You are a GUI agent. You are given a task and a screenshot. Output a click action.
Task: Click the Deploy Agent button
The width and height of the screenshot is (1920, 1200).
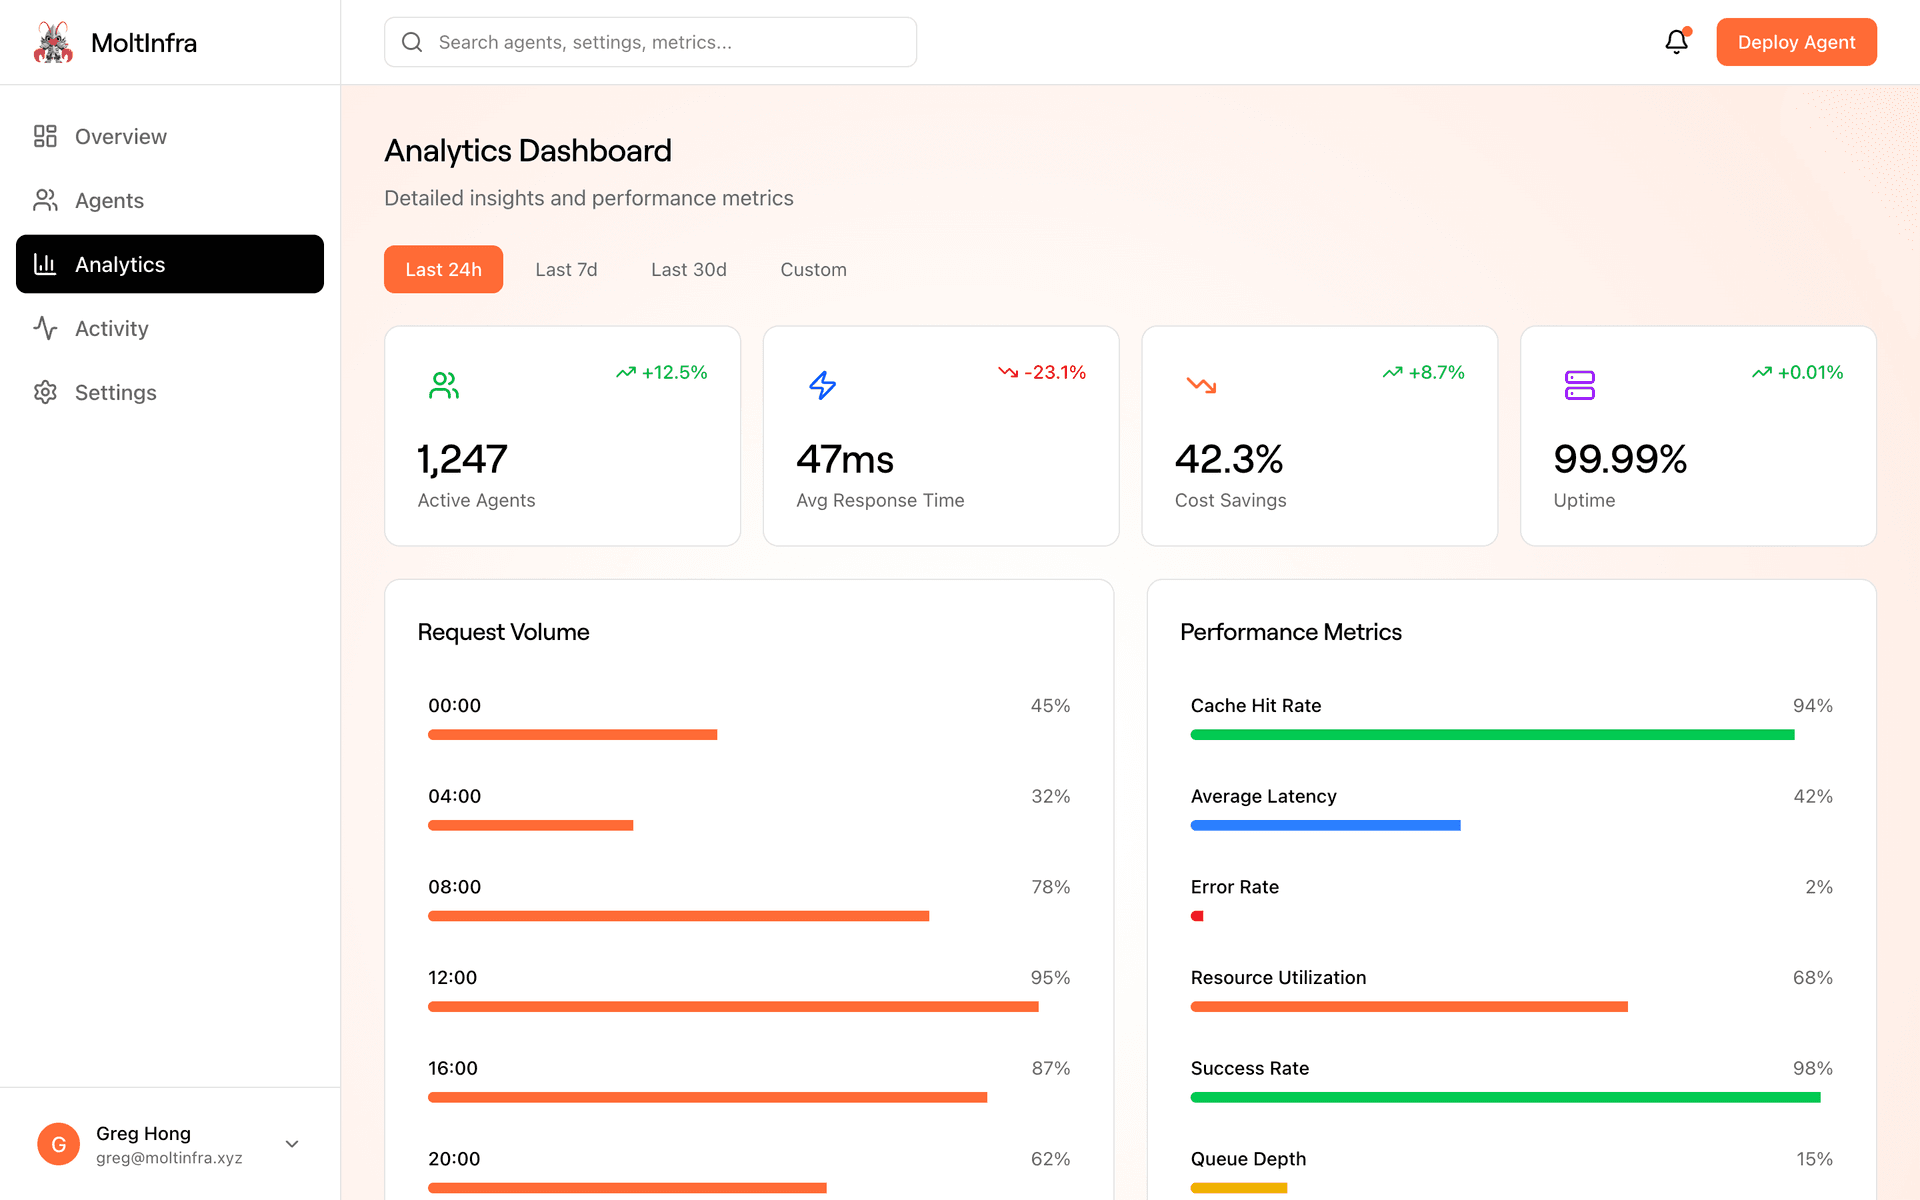point(1796,42)
